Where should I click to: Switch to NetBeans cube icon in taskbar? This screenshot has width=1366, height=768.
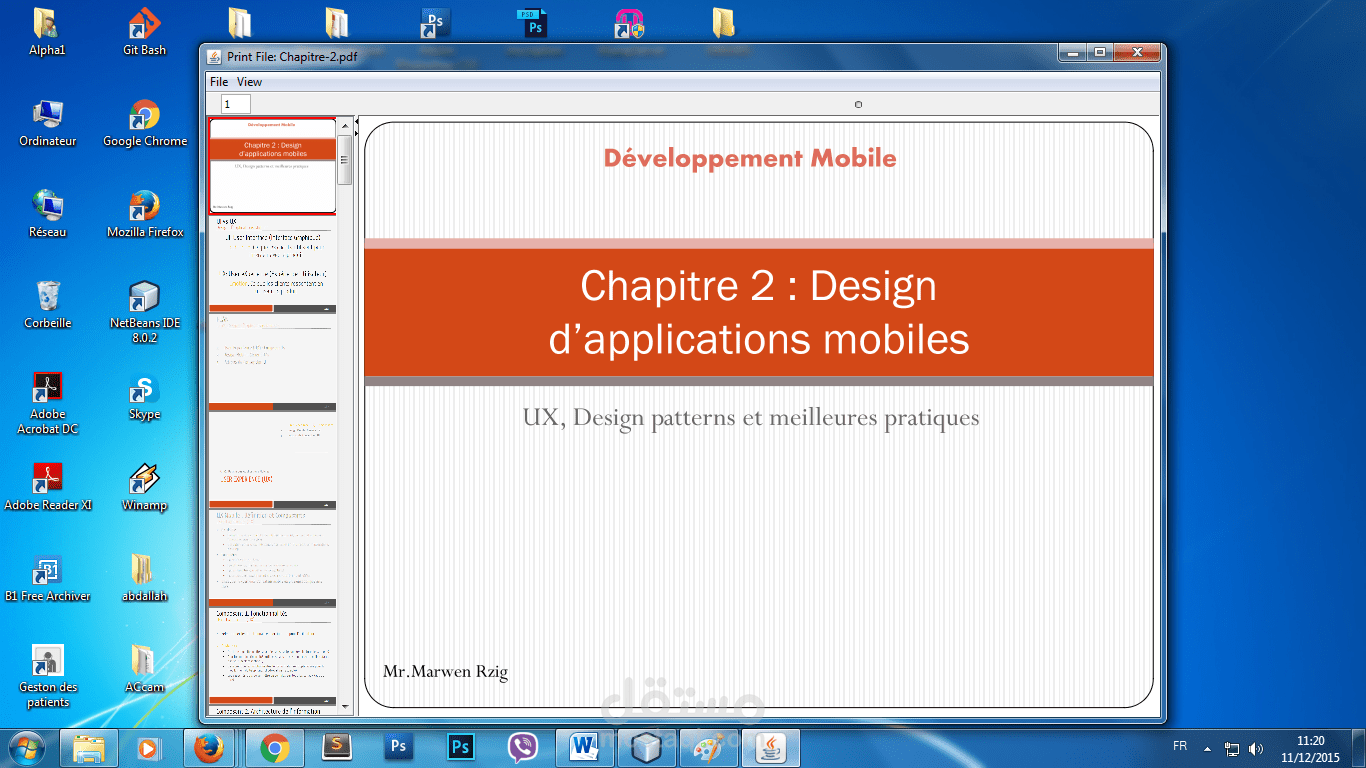(x=647, y=747)
